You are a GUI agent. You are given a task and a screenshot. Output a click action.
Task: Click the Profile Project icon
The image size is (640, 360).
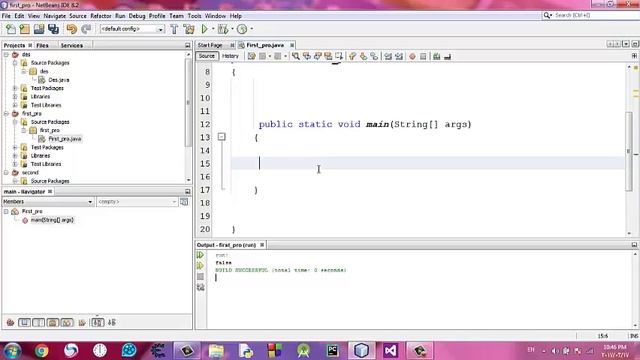(x=242, y=29)
